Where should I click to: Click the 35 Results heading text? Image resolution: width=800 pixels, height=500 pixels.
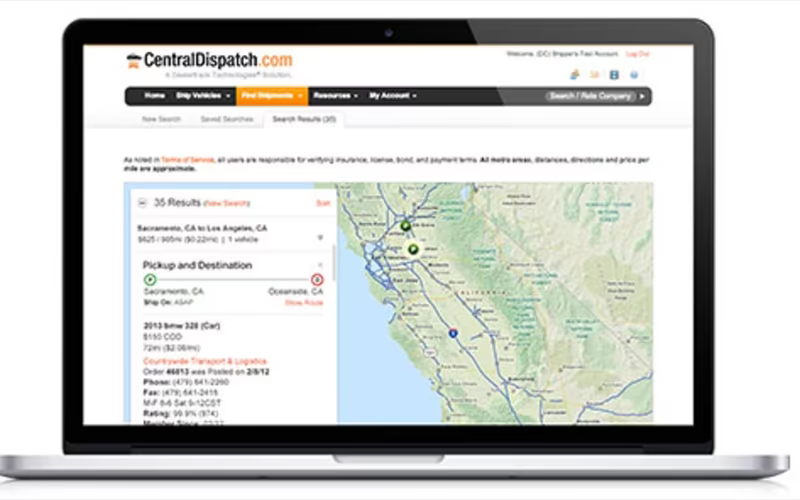click(x=177, y=203)
